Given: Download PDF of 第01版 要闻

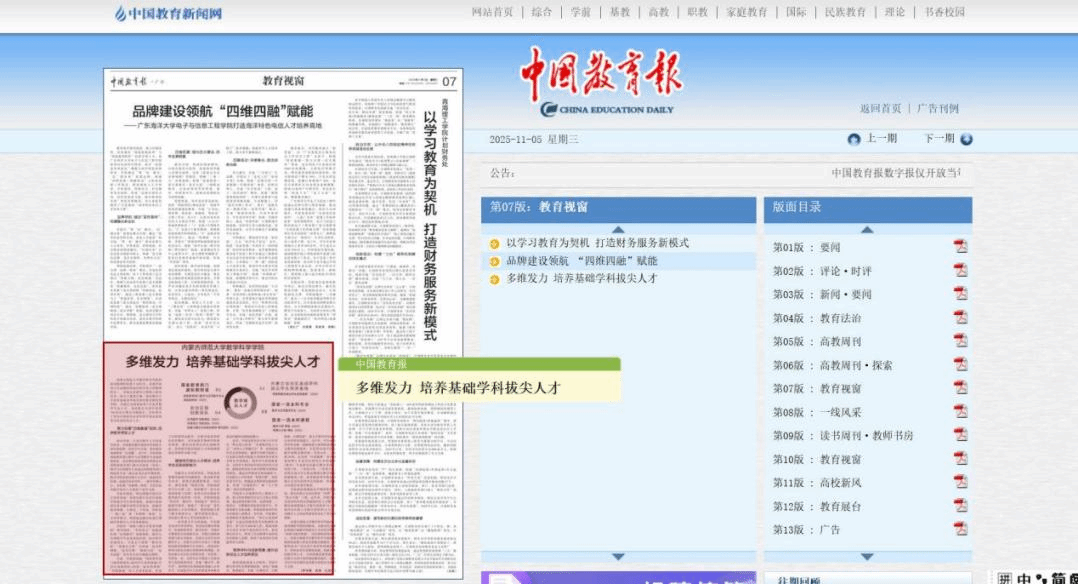Looking at the screenshot, I should [960, 247].
